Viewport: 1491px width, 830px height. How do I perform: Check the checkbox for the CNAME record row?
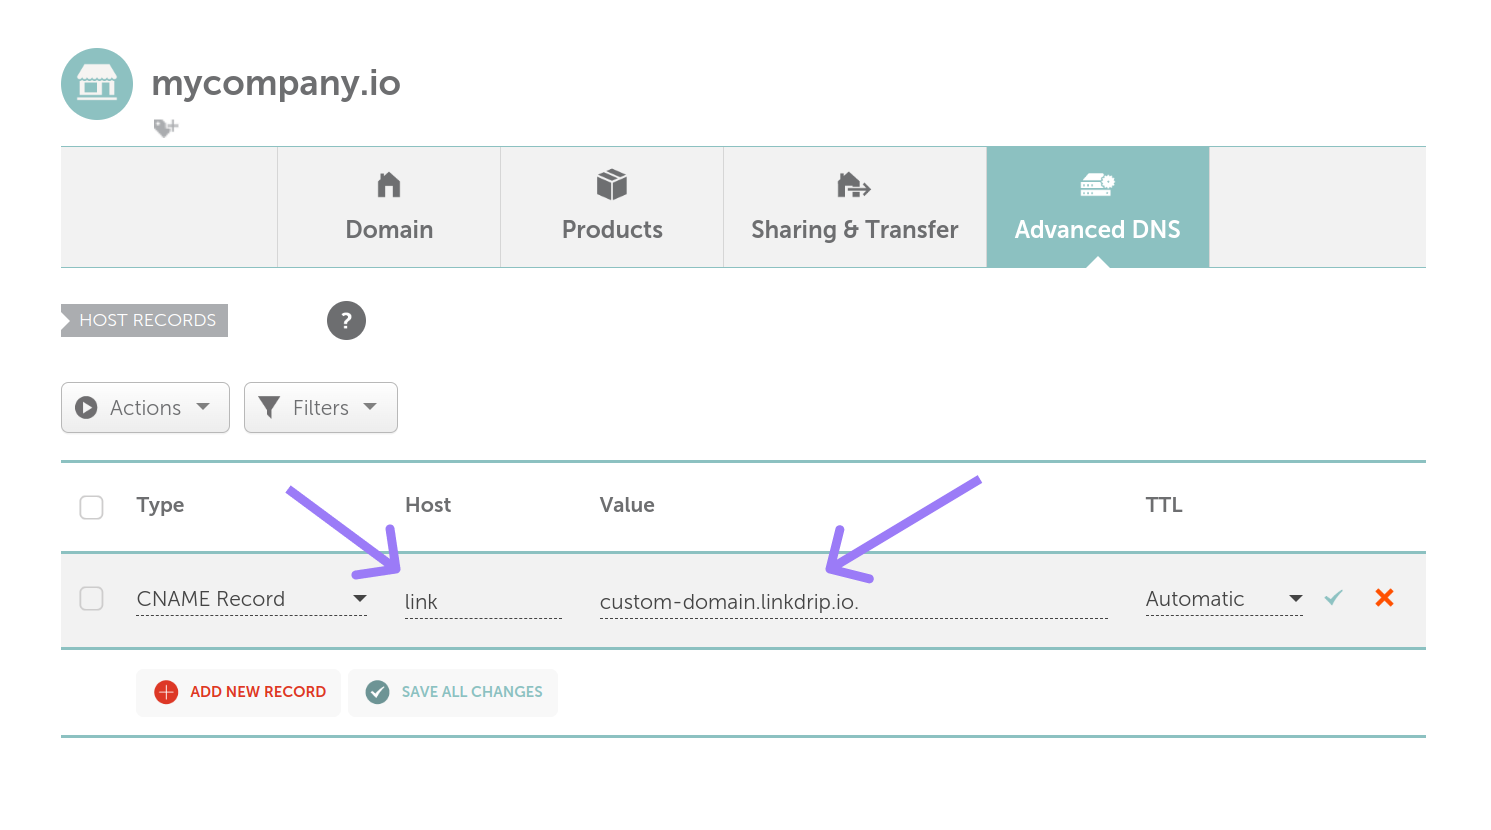click(x=91, y=598)
